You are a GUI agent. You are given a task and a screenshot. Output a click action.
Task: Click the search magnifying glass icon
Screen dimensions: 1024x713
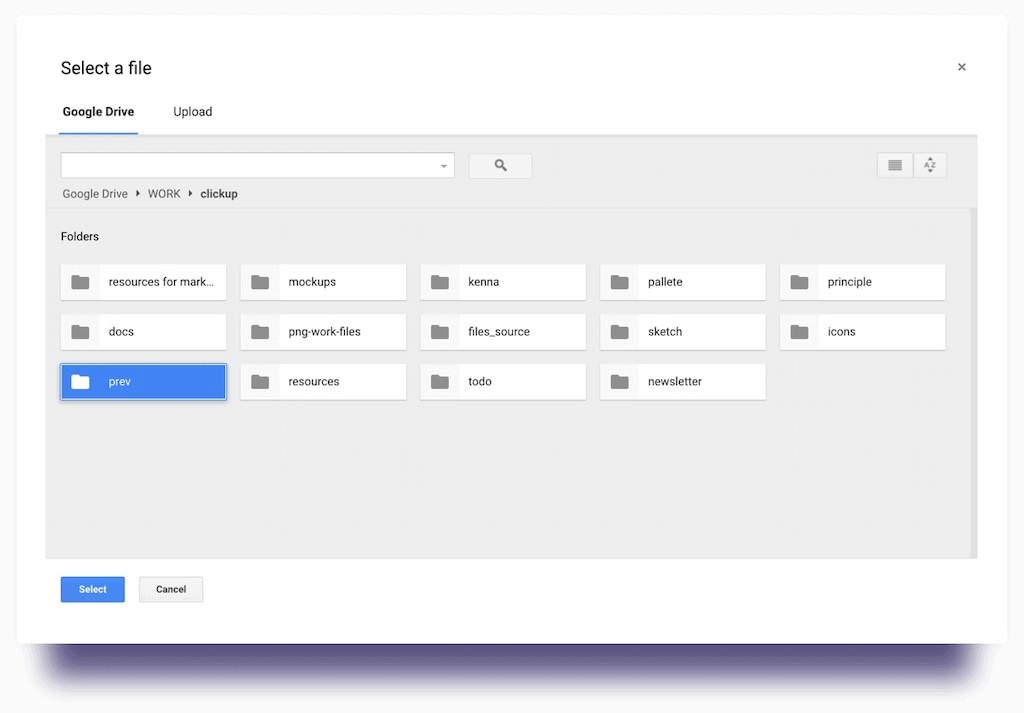tap(499, 165)
